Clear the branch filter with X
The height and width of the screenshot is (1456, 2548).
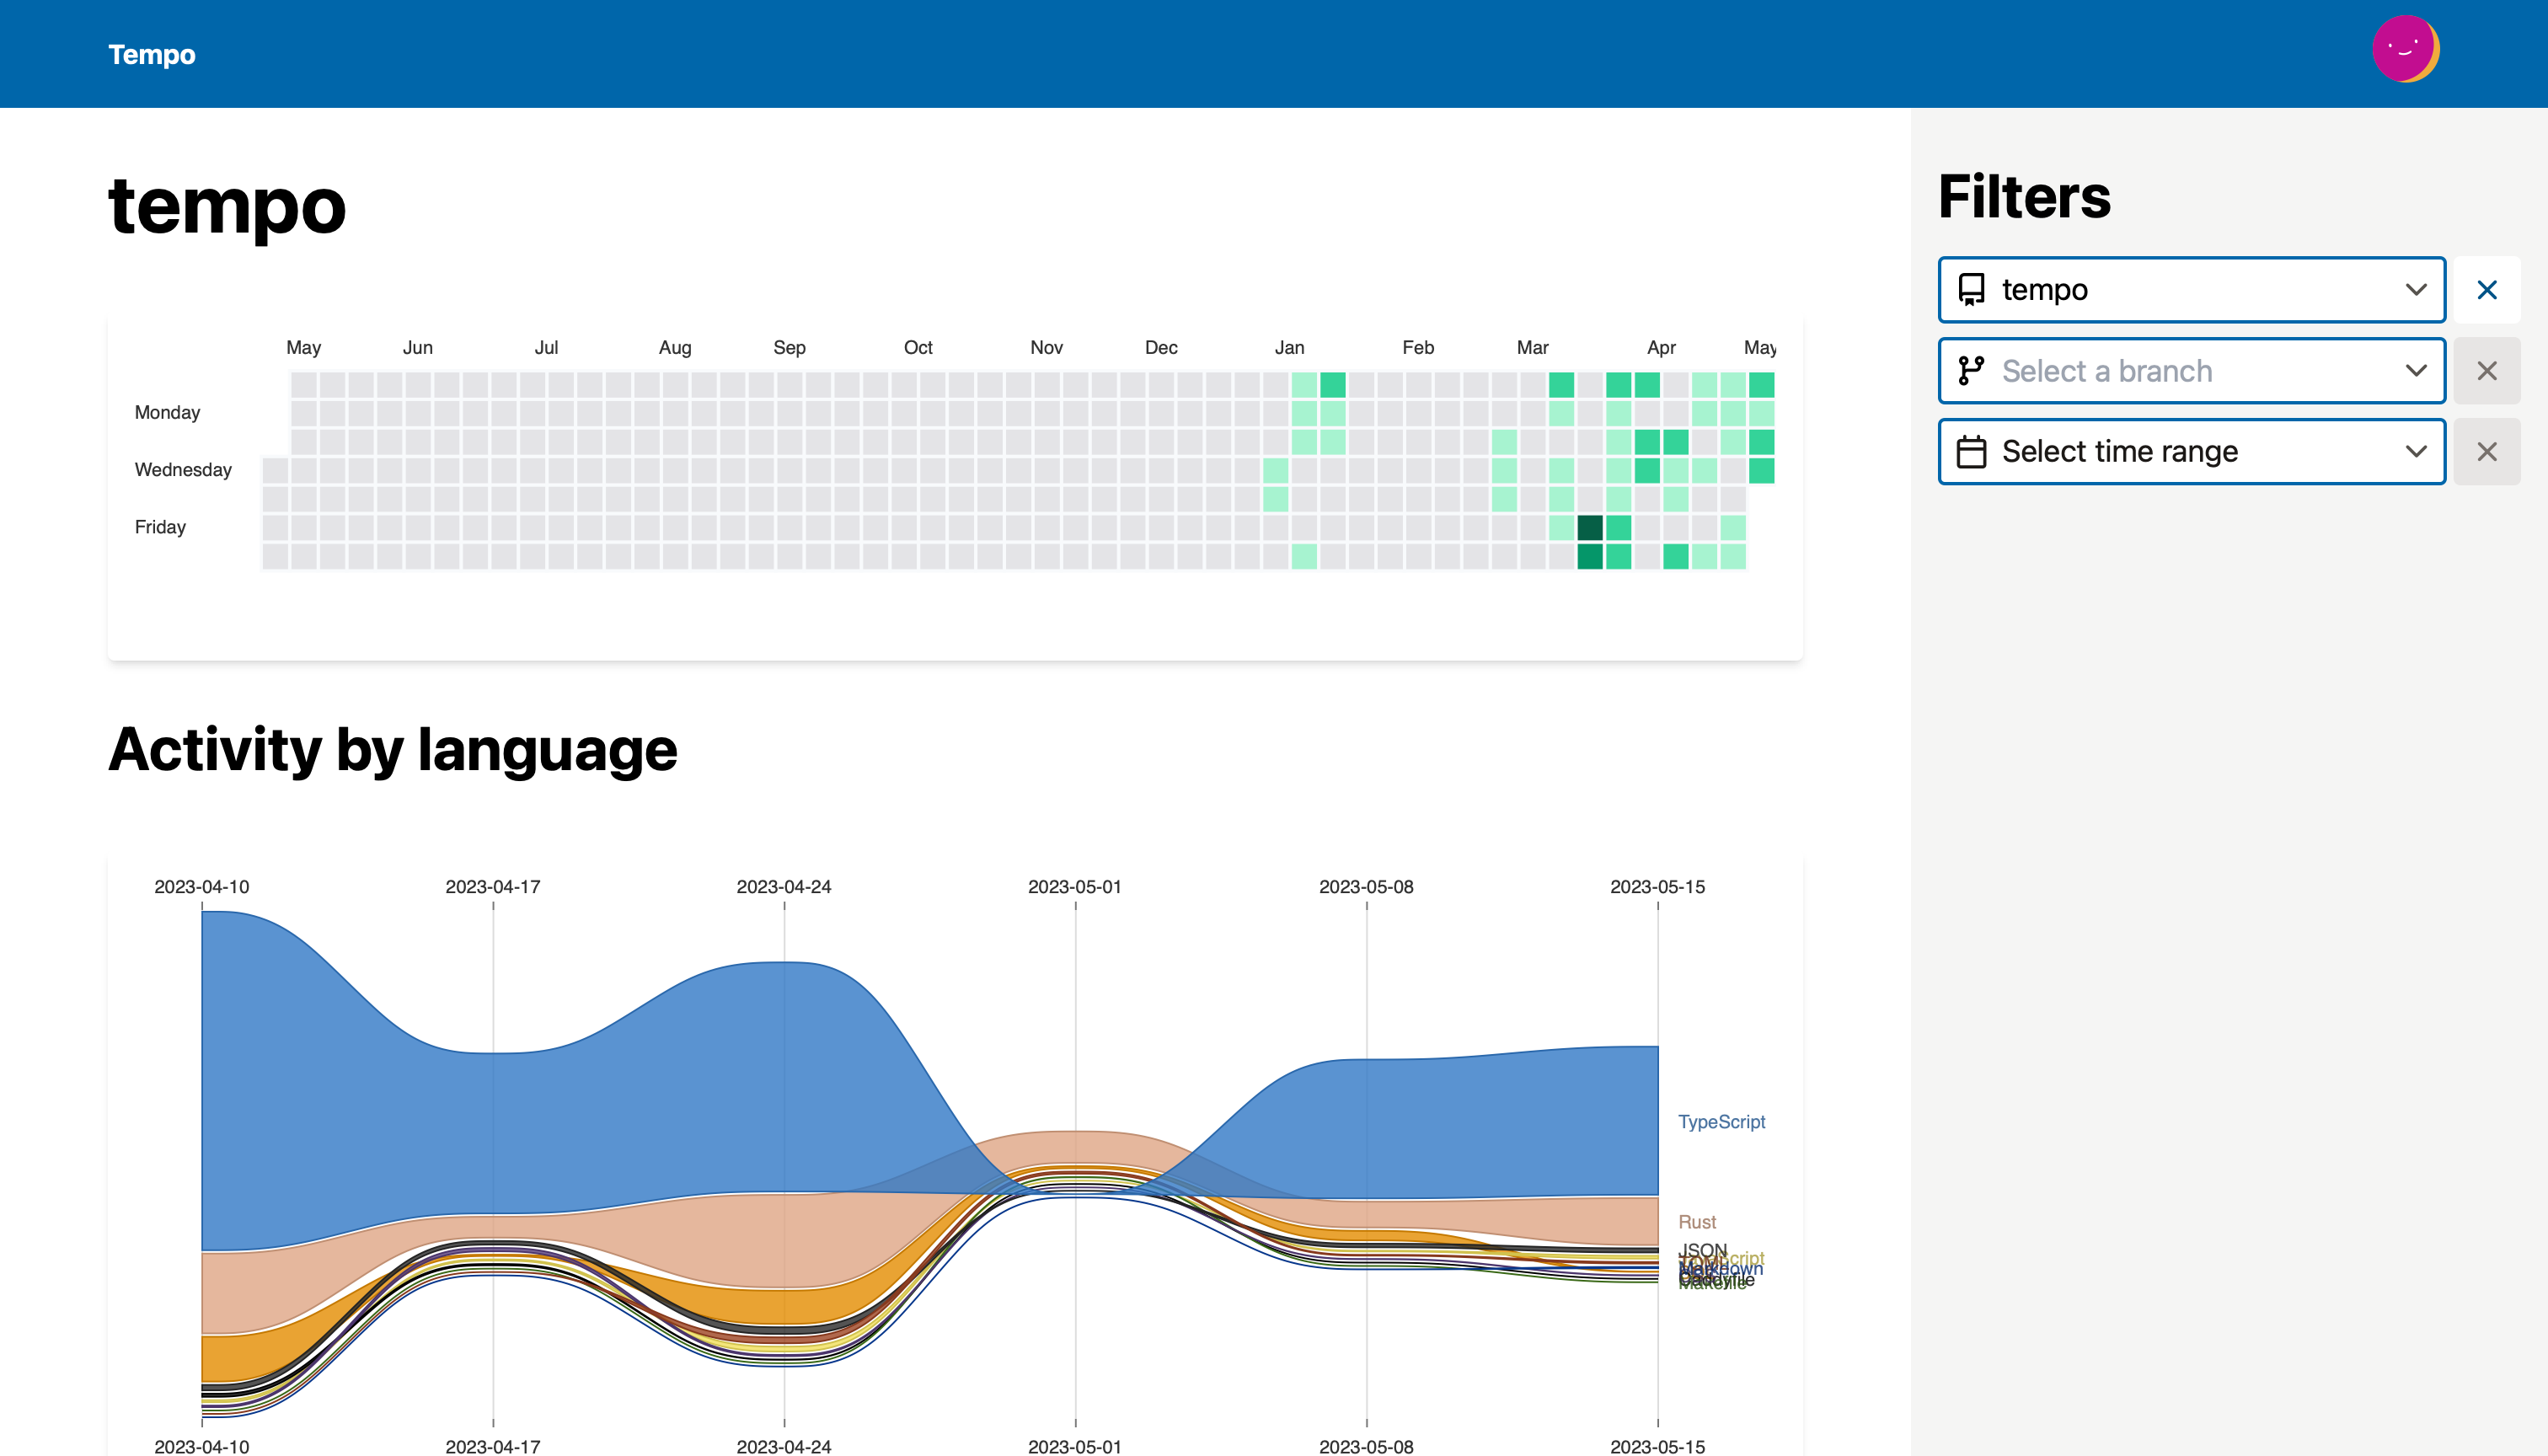pos(2486,371)
